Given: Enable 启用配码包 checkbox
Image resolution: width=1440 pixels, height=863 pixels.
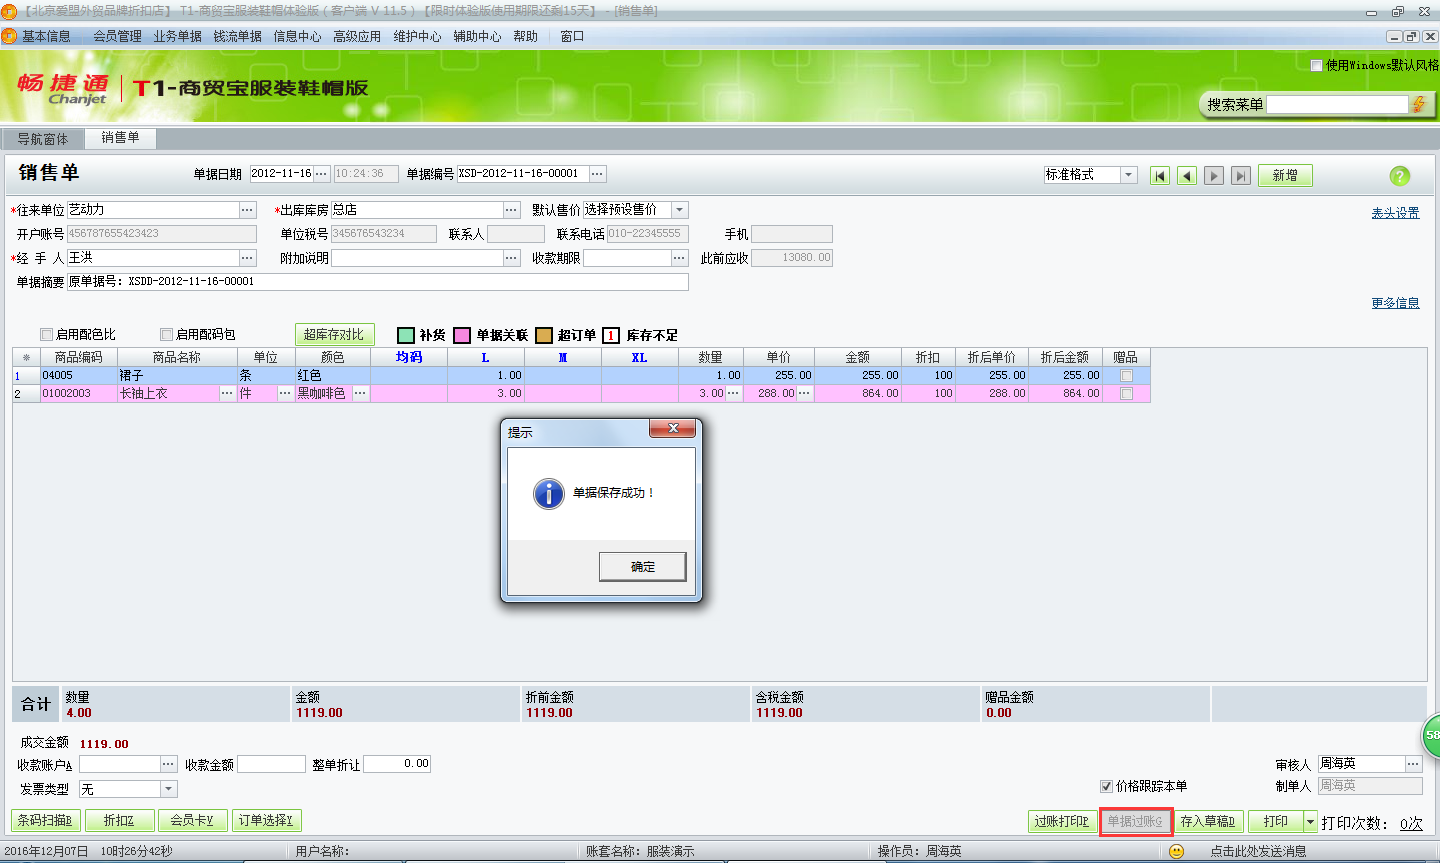Looking at the screenshot, I should tap(166, 335).
